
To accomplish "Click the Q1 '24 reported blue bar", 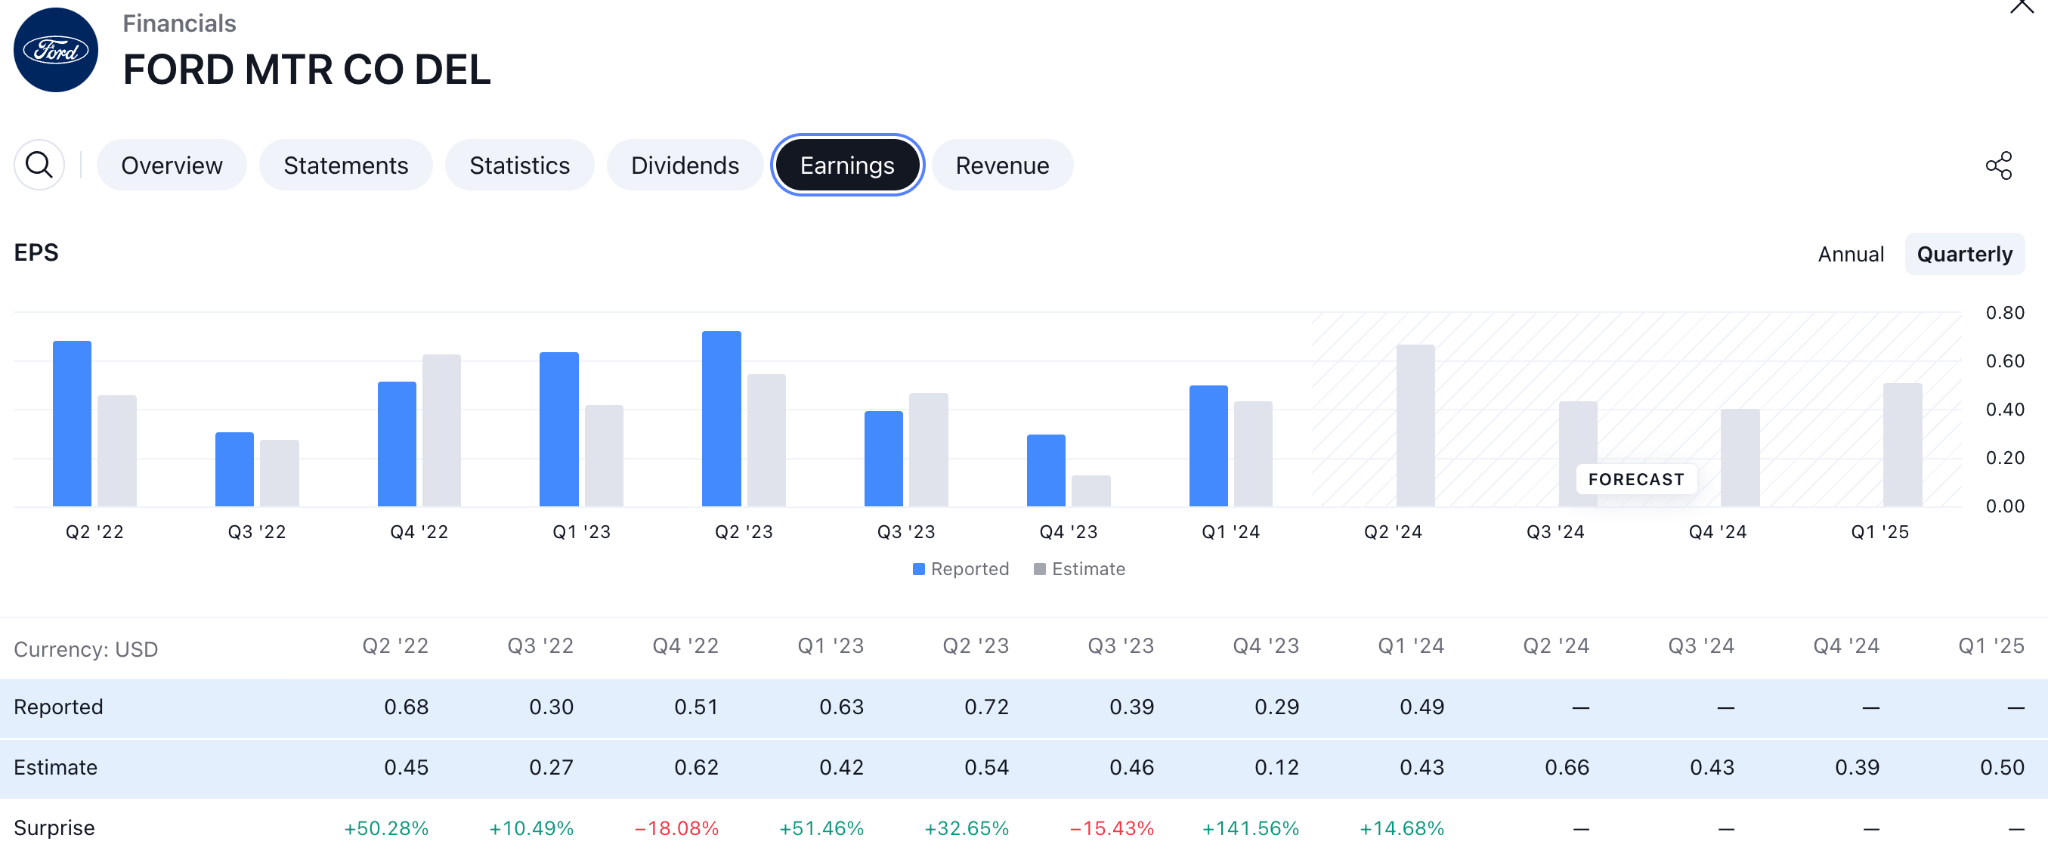I will (x=1209, y=446).
